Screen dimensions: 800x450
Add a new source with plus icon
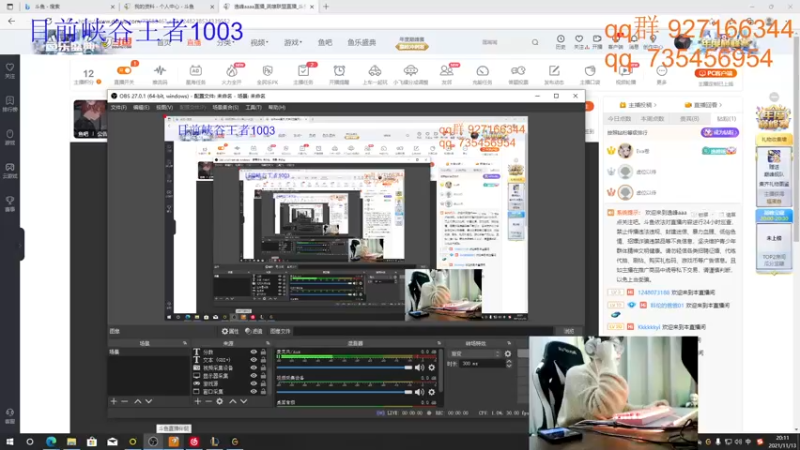197,402
